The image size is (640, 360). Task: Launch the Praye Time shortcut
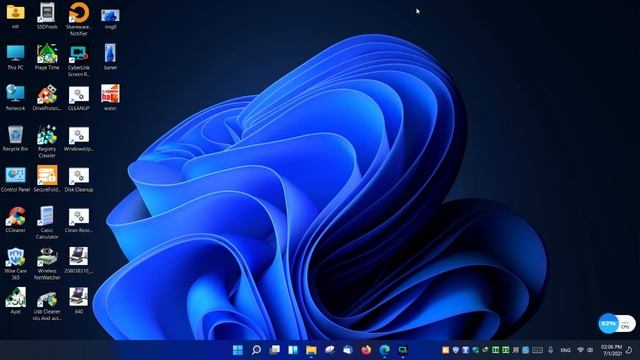(47, 56)
